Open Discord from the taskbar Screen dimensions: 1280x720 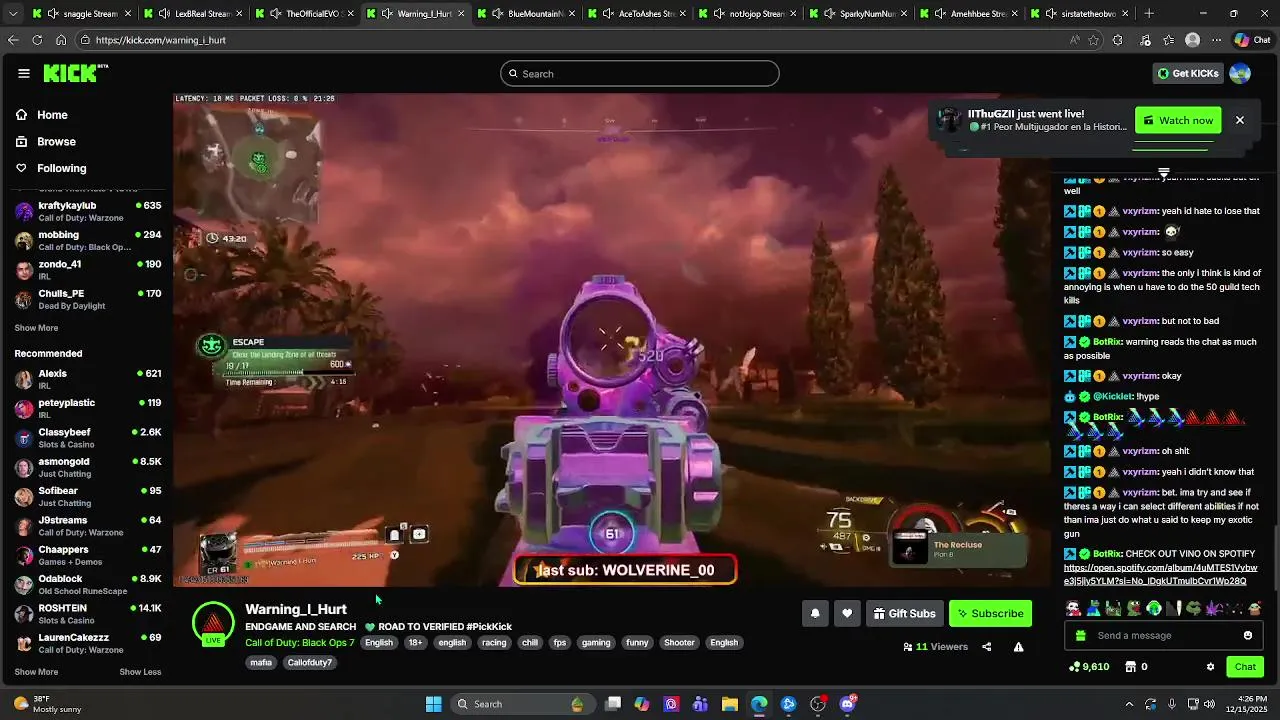pos(847,704)
